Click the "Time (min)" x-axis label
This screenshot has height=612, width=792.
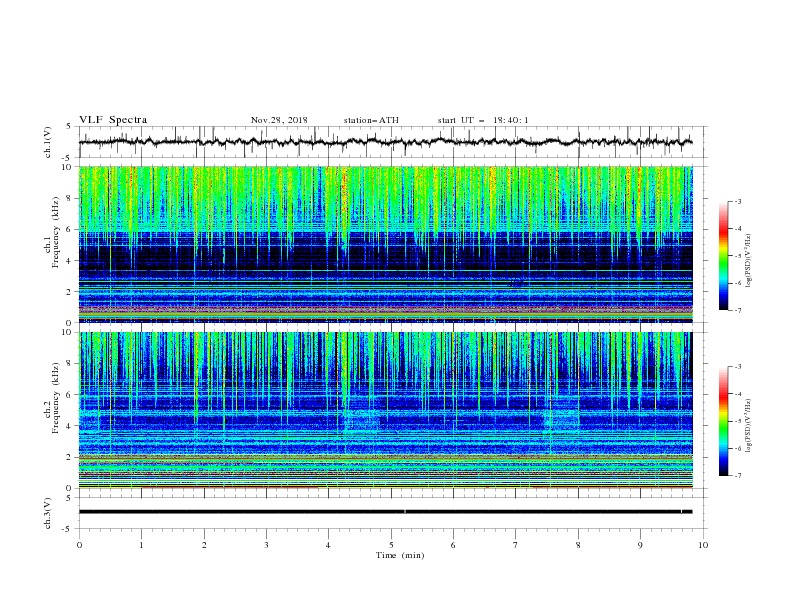(400, 555)
